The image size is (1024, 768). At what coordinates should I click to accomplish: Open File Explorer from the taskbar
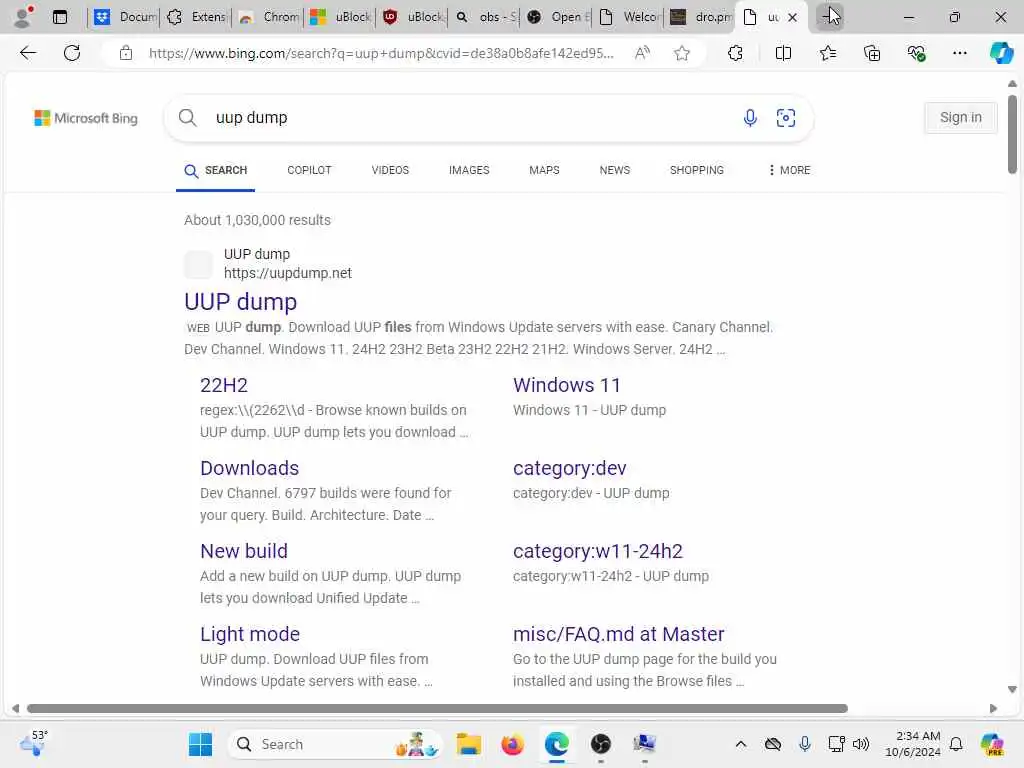pyautogui.click(x=469, y=744)
